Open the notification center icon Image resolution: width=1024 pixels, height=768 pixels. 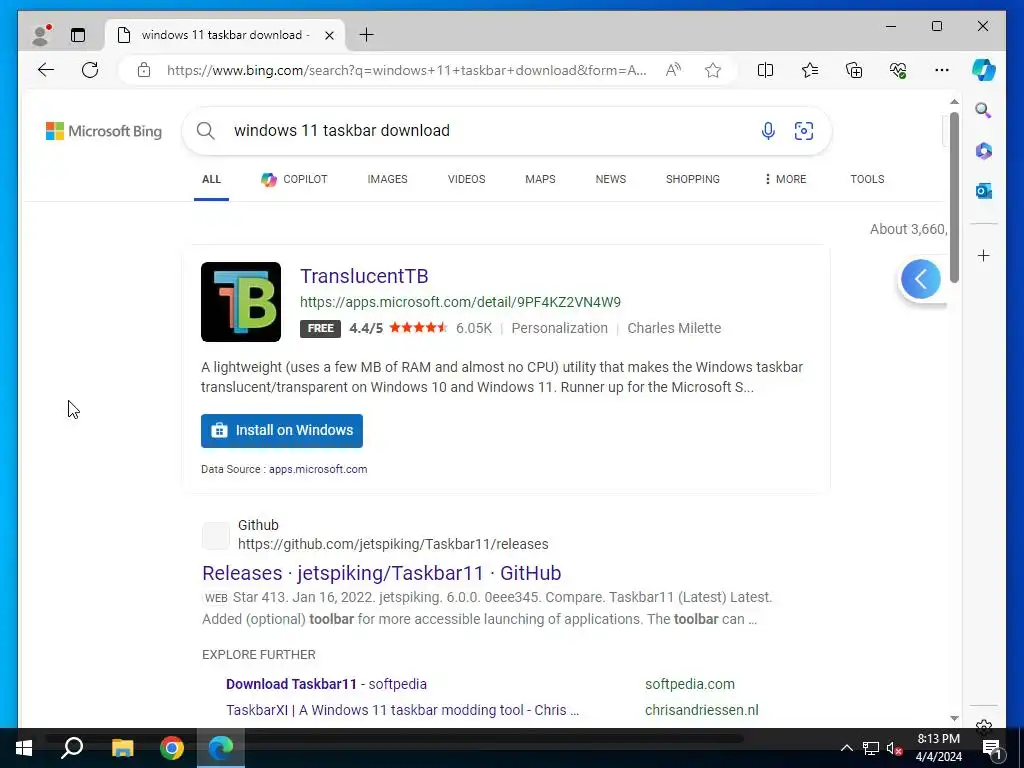[992, 749]
